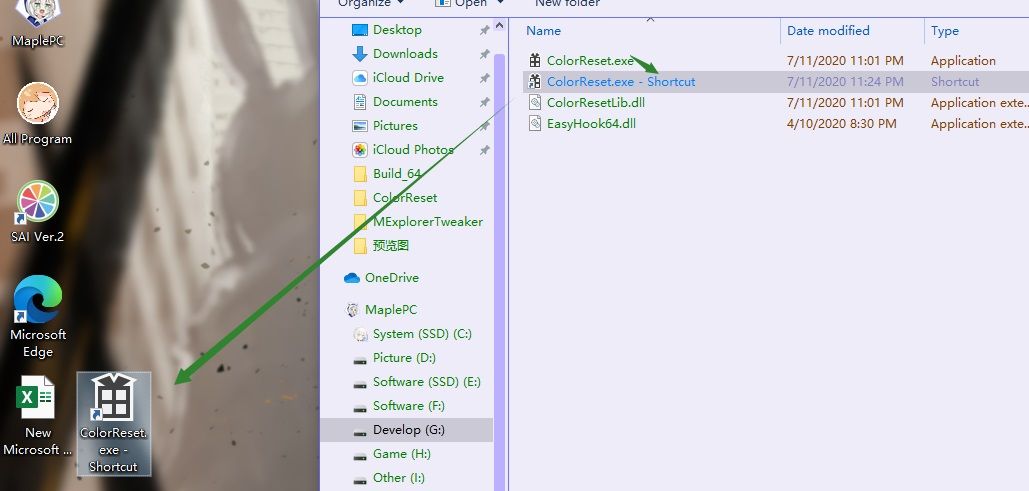Click the iCloud Photos icon

[x=360, y=150]
